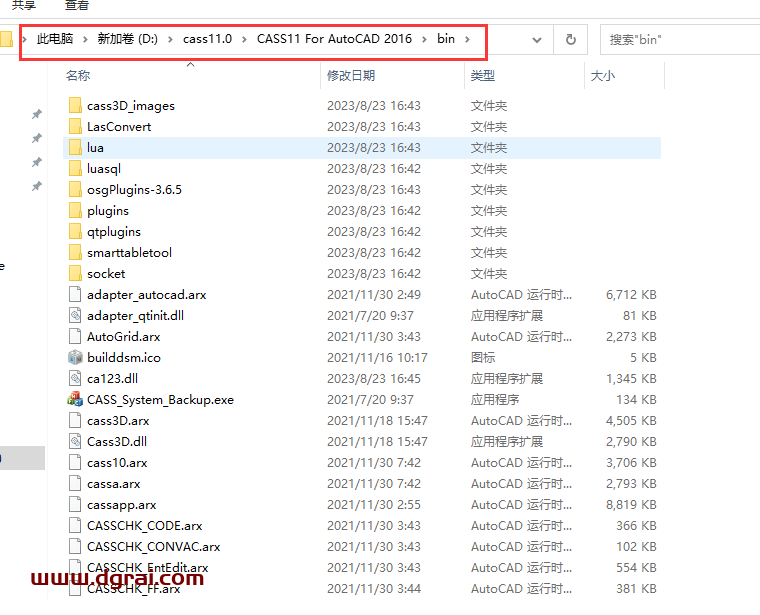The width and height of the screenshot is (760, 615).
Task: Select the qtplugins folder name
Action: coord(114,232)
